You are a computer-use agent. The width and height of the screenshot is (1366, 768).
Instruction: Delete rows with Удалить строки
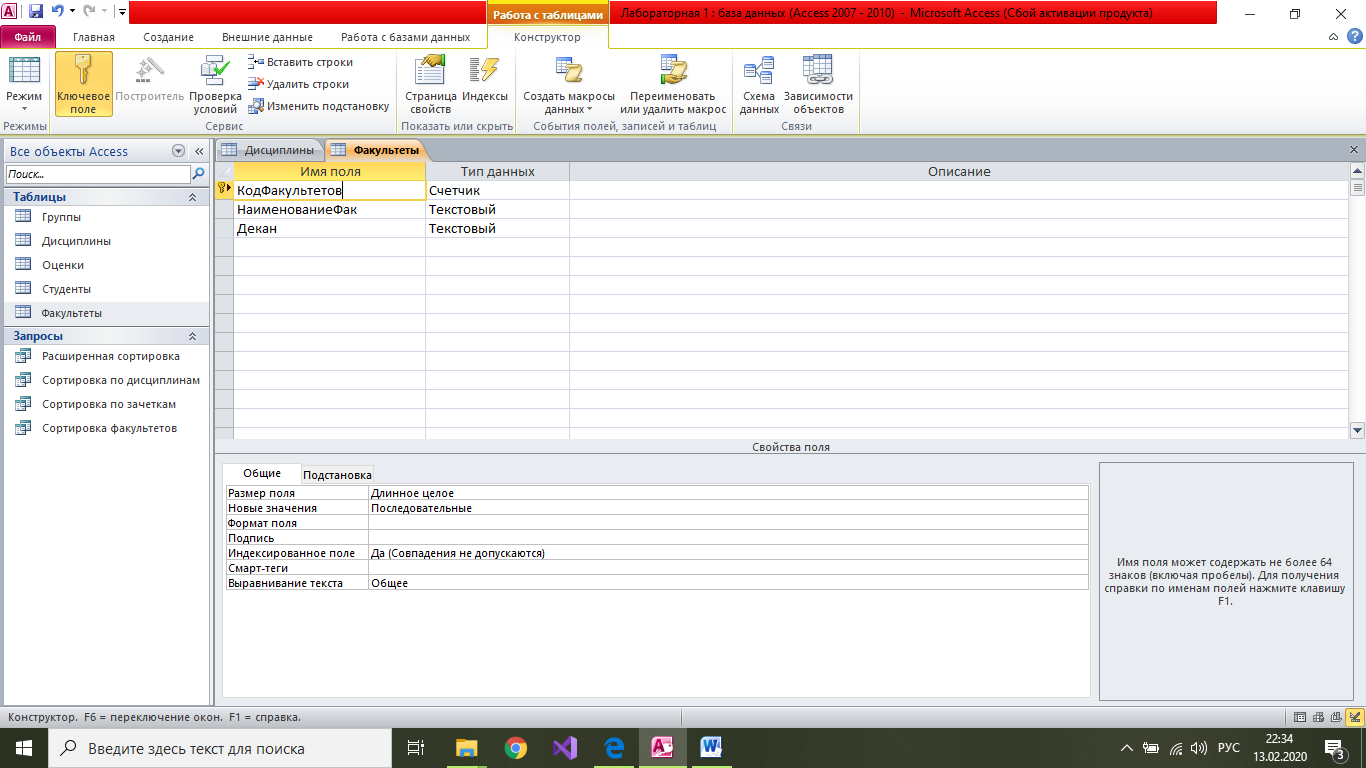click(x=298, y=84)
